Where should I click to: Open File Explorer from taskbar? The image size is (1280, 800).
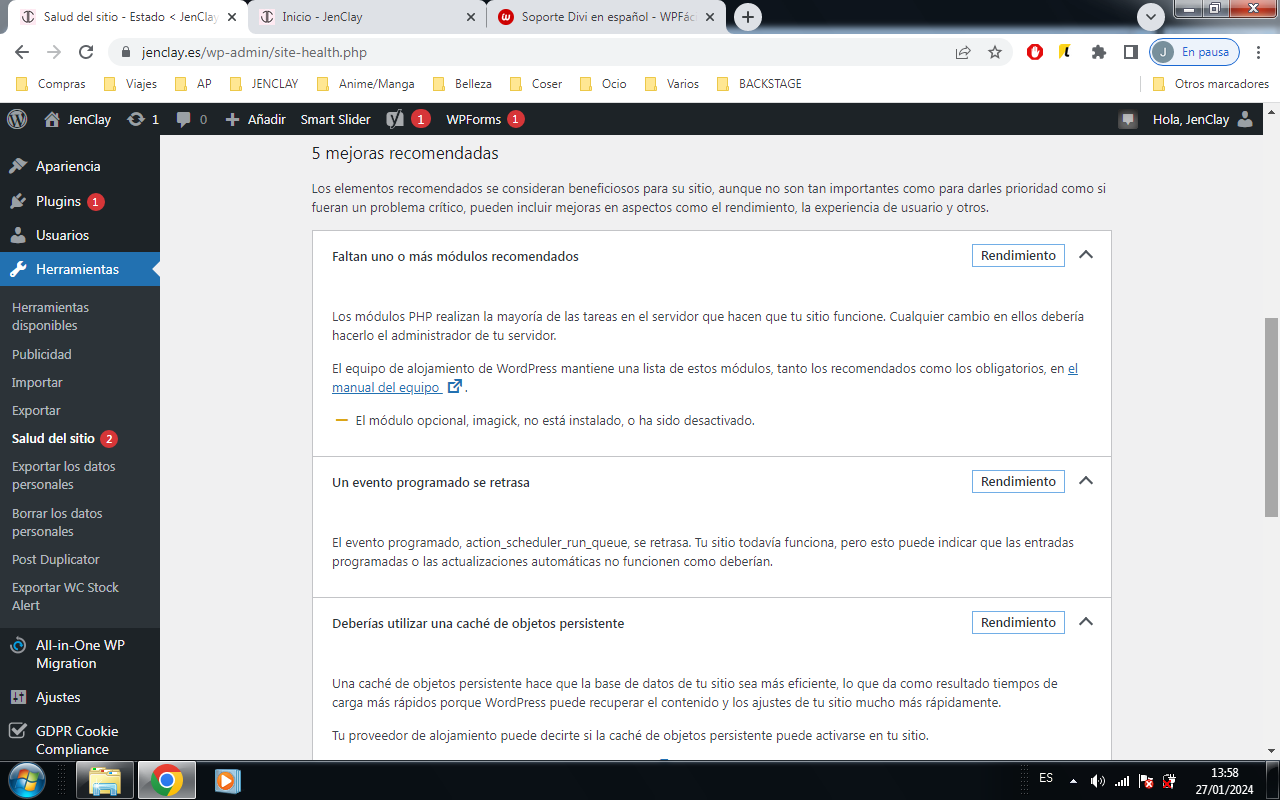(x=104, y=779)
